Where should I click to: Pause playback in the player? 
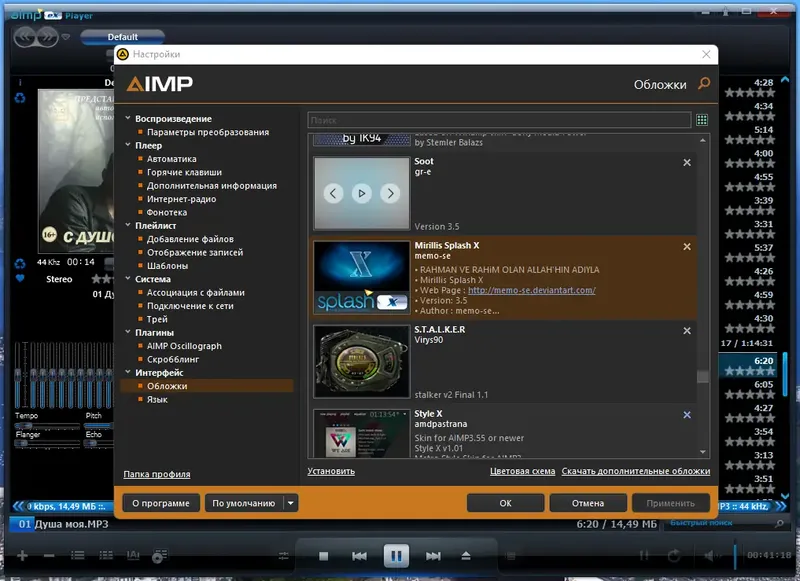(x=396, y=555)
